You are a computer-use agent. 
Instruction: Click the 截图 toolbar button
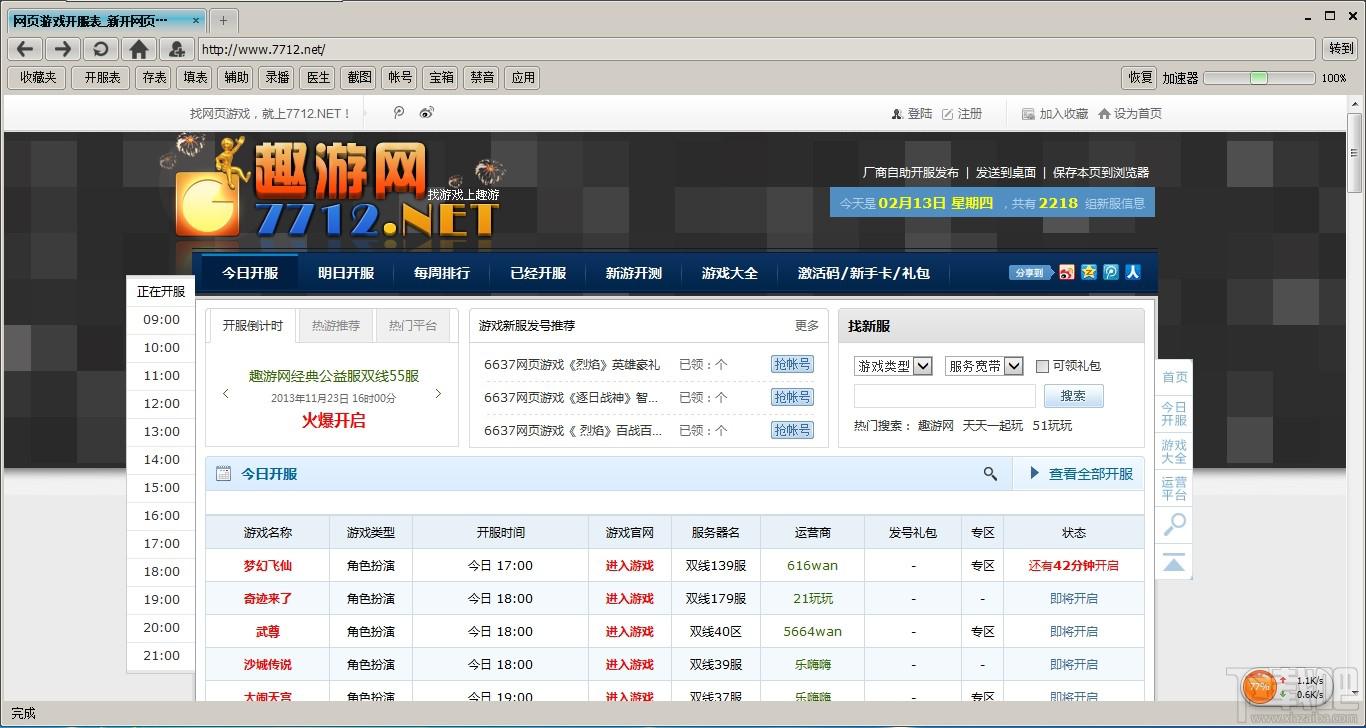pyautogui.click(x=359, y=77)
